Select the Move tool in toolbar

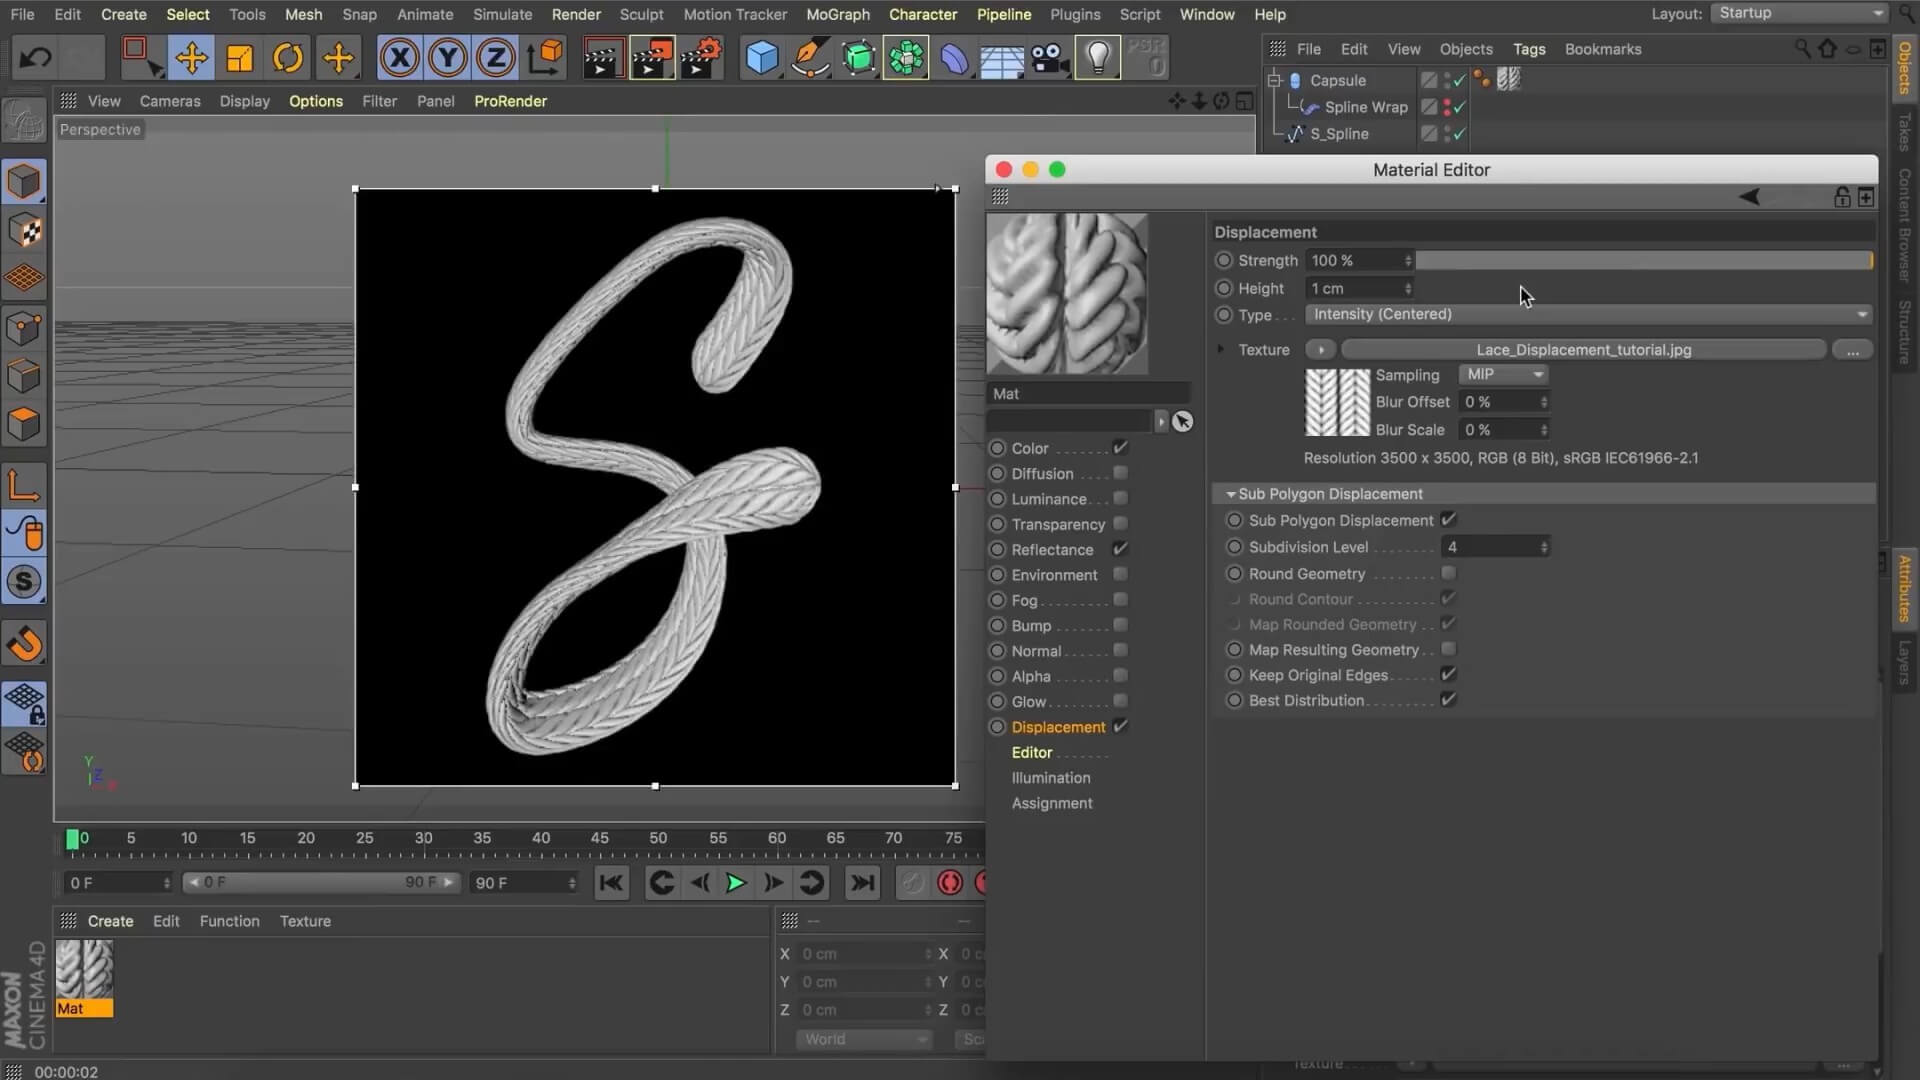pyautogui.click(x=190, y=58)
